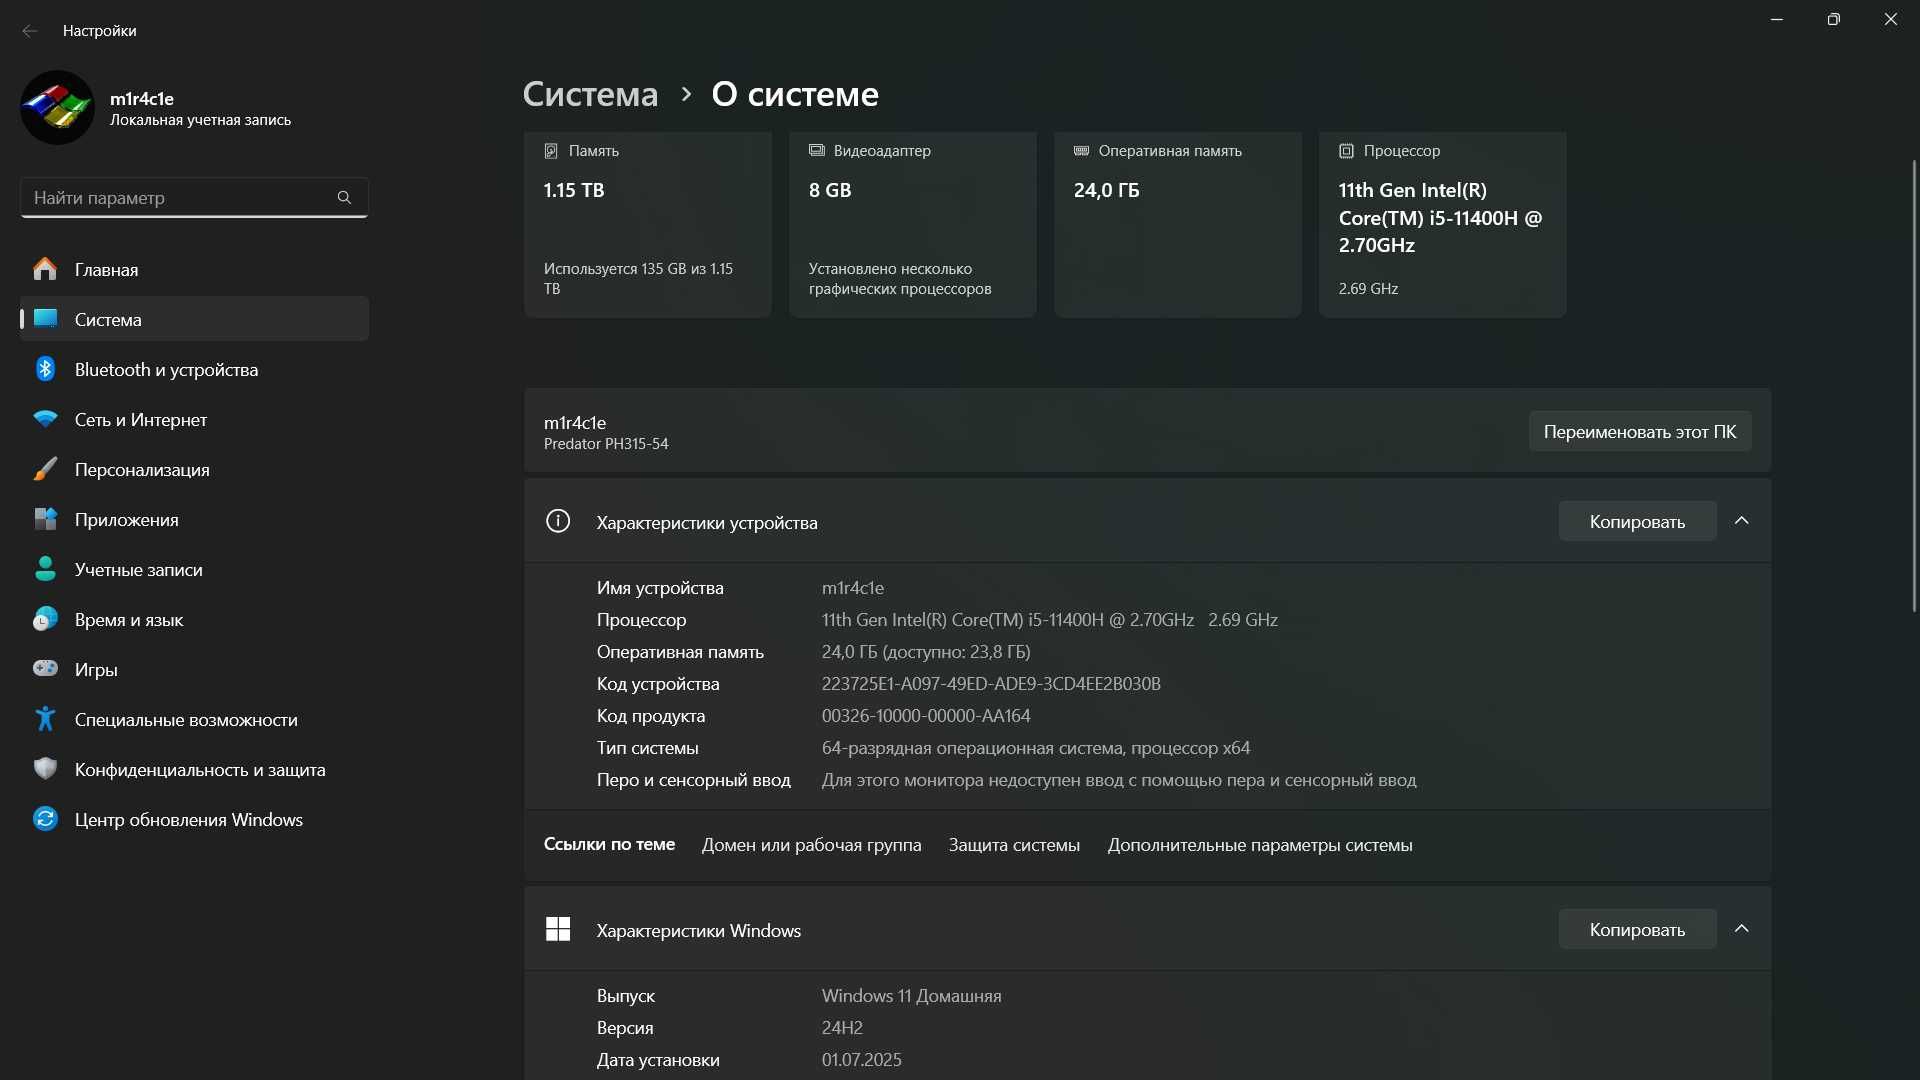
Task: Open Домен или рабочая группа link
Action: (811, 845)
